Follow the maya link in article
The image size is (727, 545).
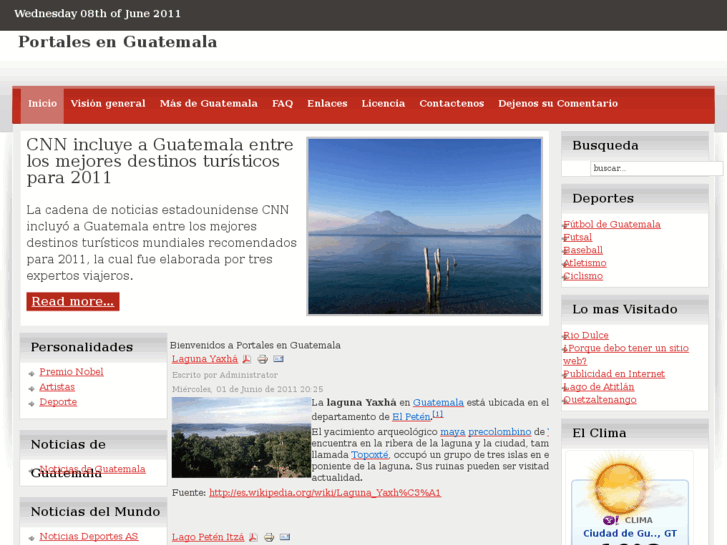(x=453, y=432)
